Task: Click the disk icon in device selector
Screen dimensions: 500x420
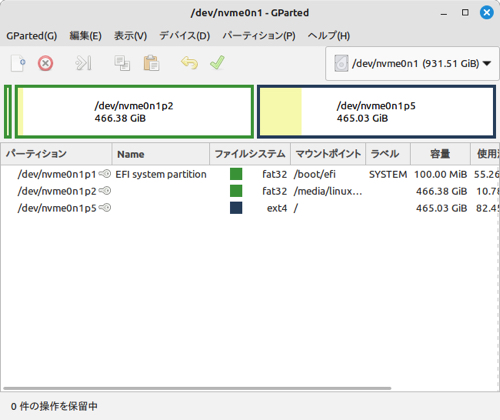Action: (341, 63)
